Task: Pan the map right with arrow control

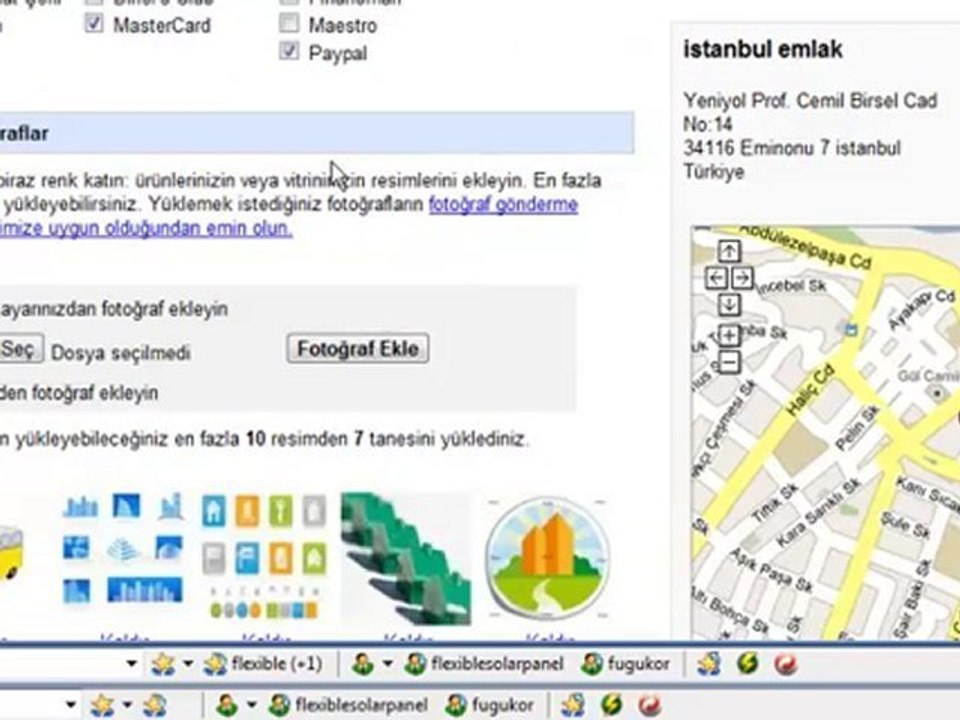Action: click(742, 277)
